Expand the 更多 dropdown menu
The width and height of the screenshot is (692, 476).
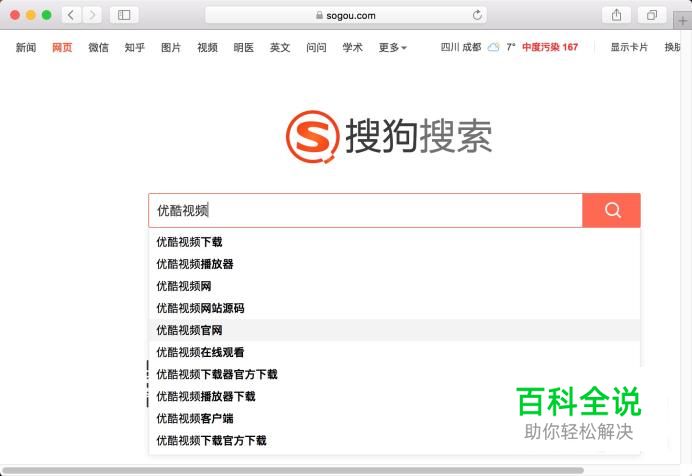[x=392, y=47]
